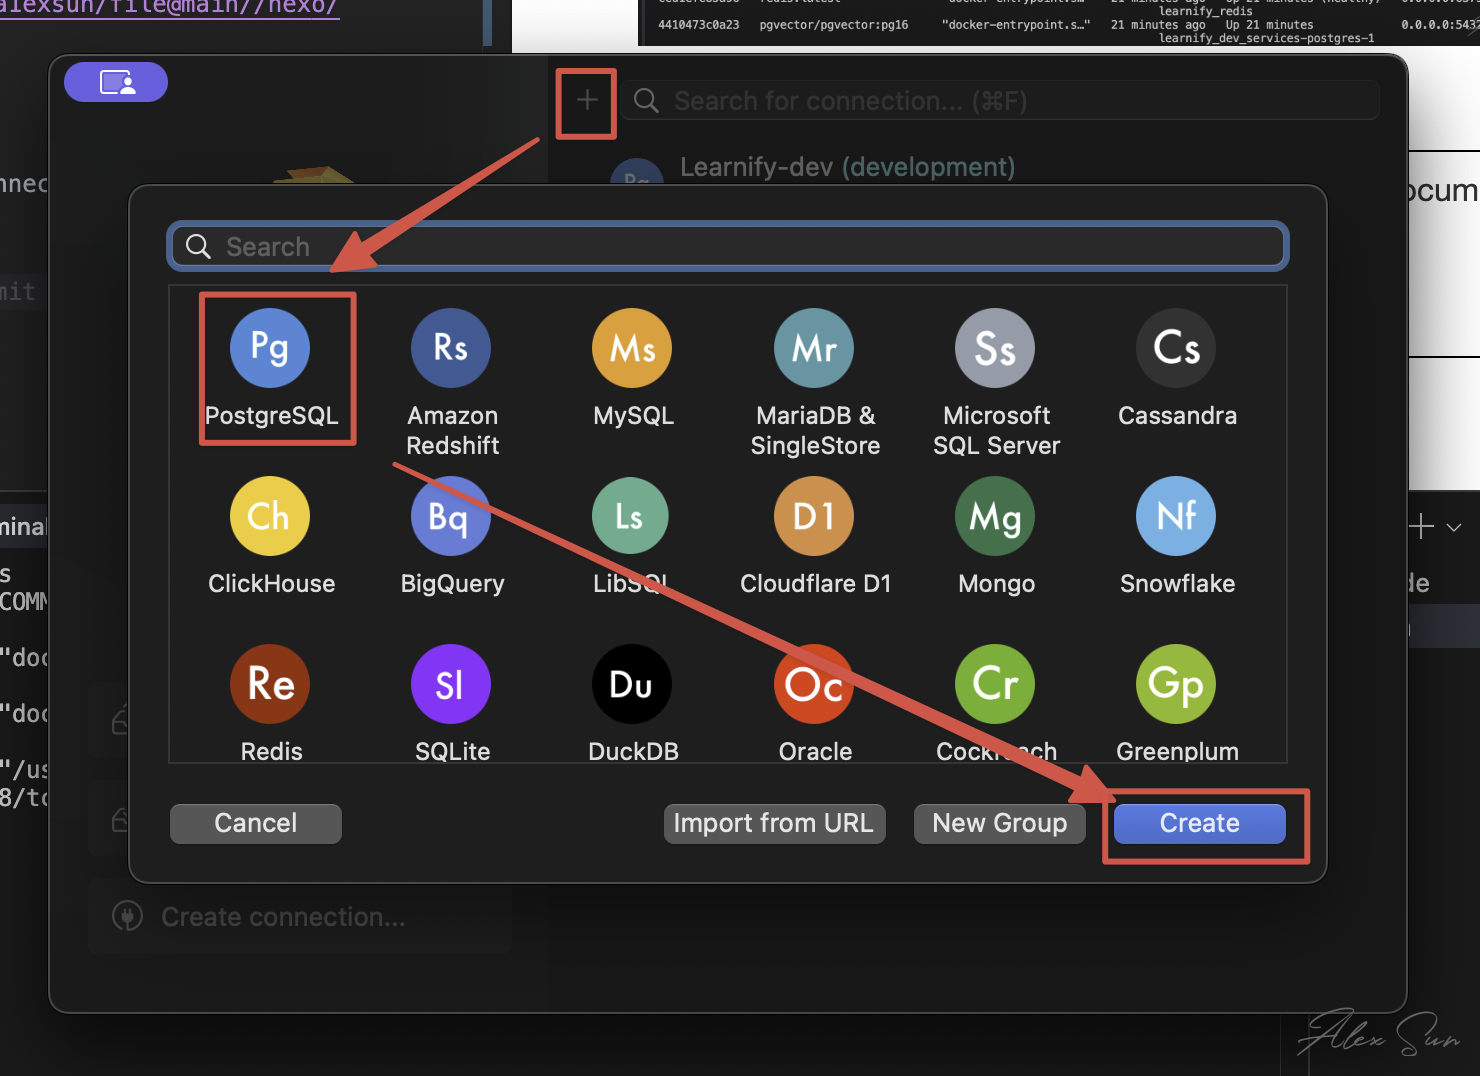The height and width of the screenshot is (1076, 1480).
Task: Pick the MariaDB & SingleStore icon
Action: 814,348
